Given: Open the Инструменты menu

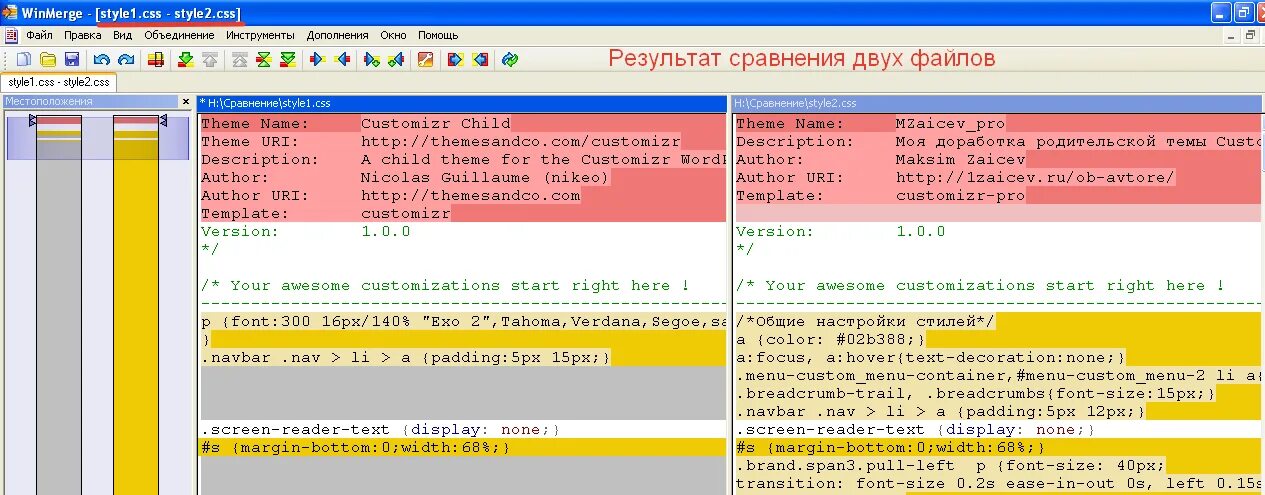Looking at the screenshot, I should click(x=260, y=35).
